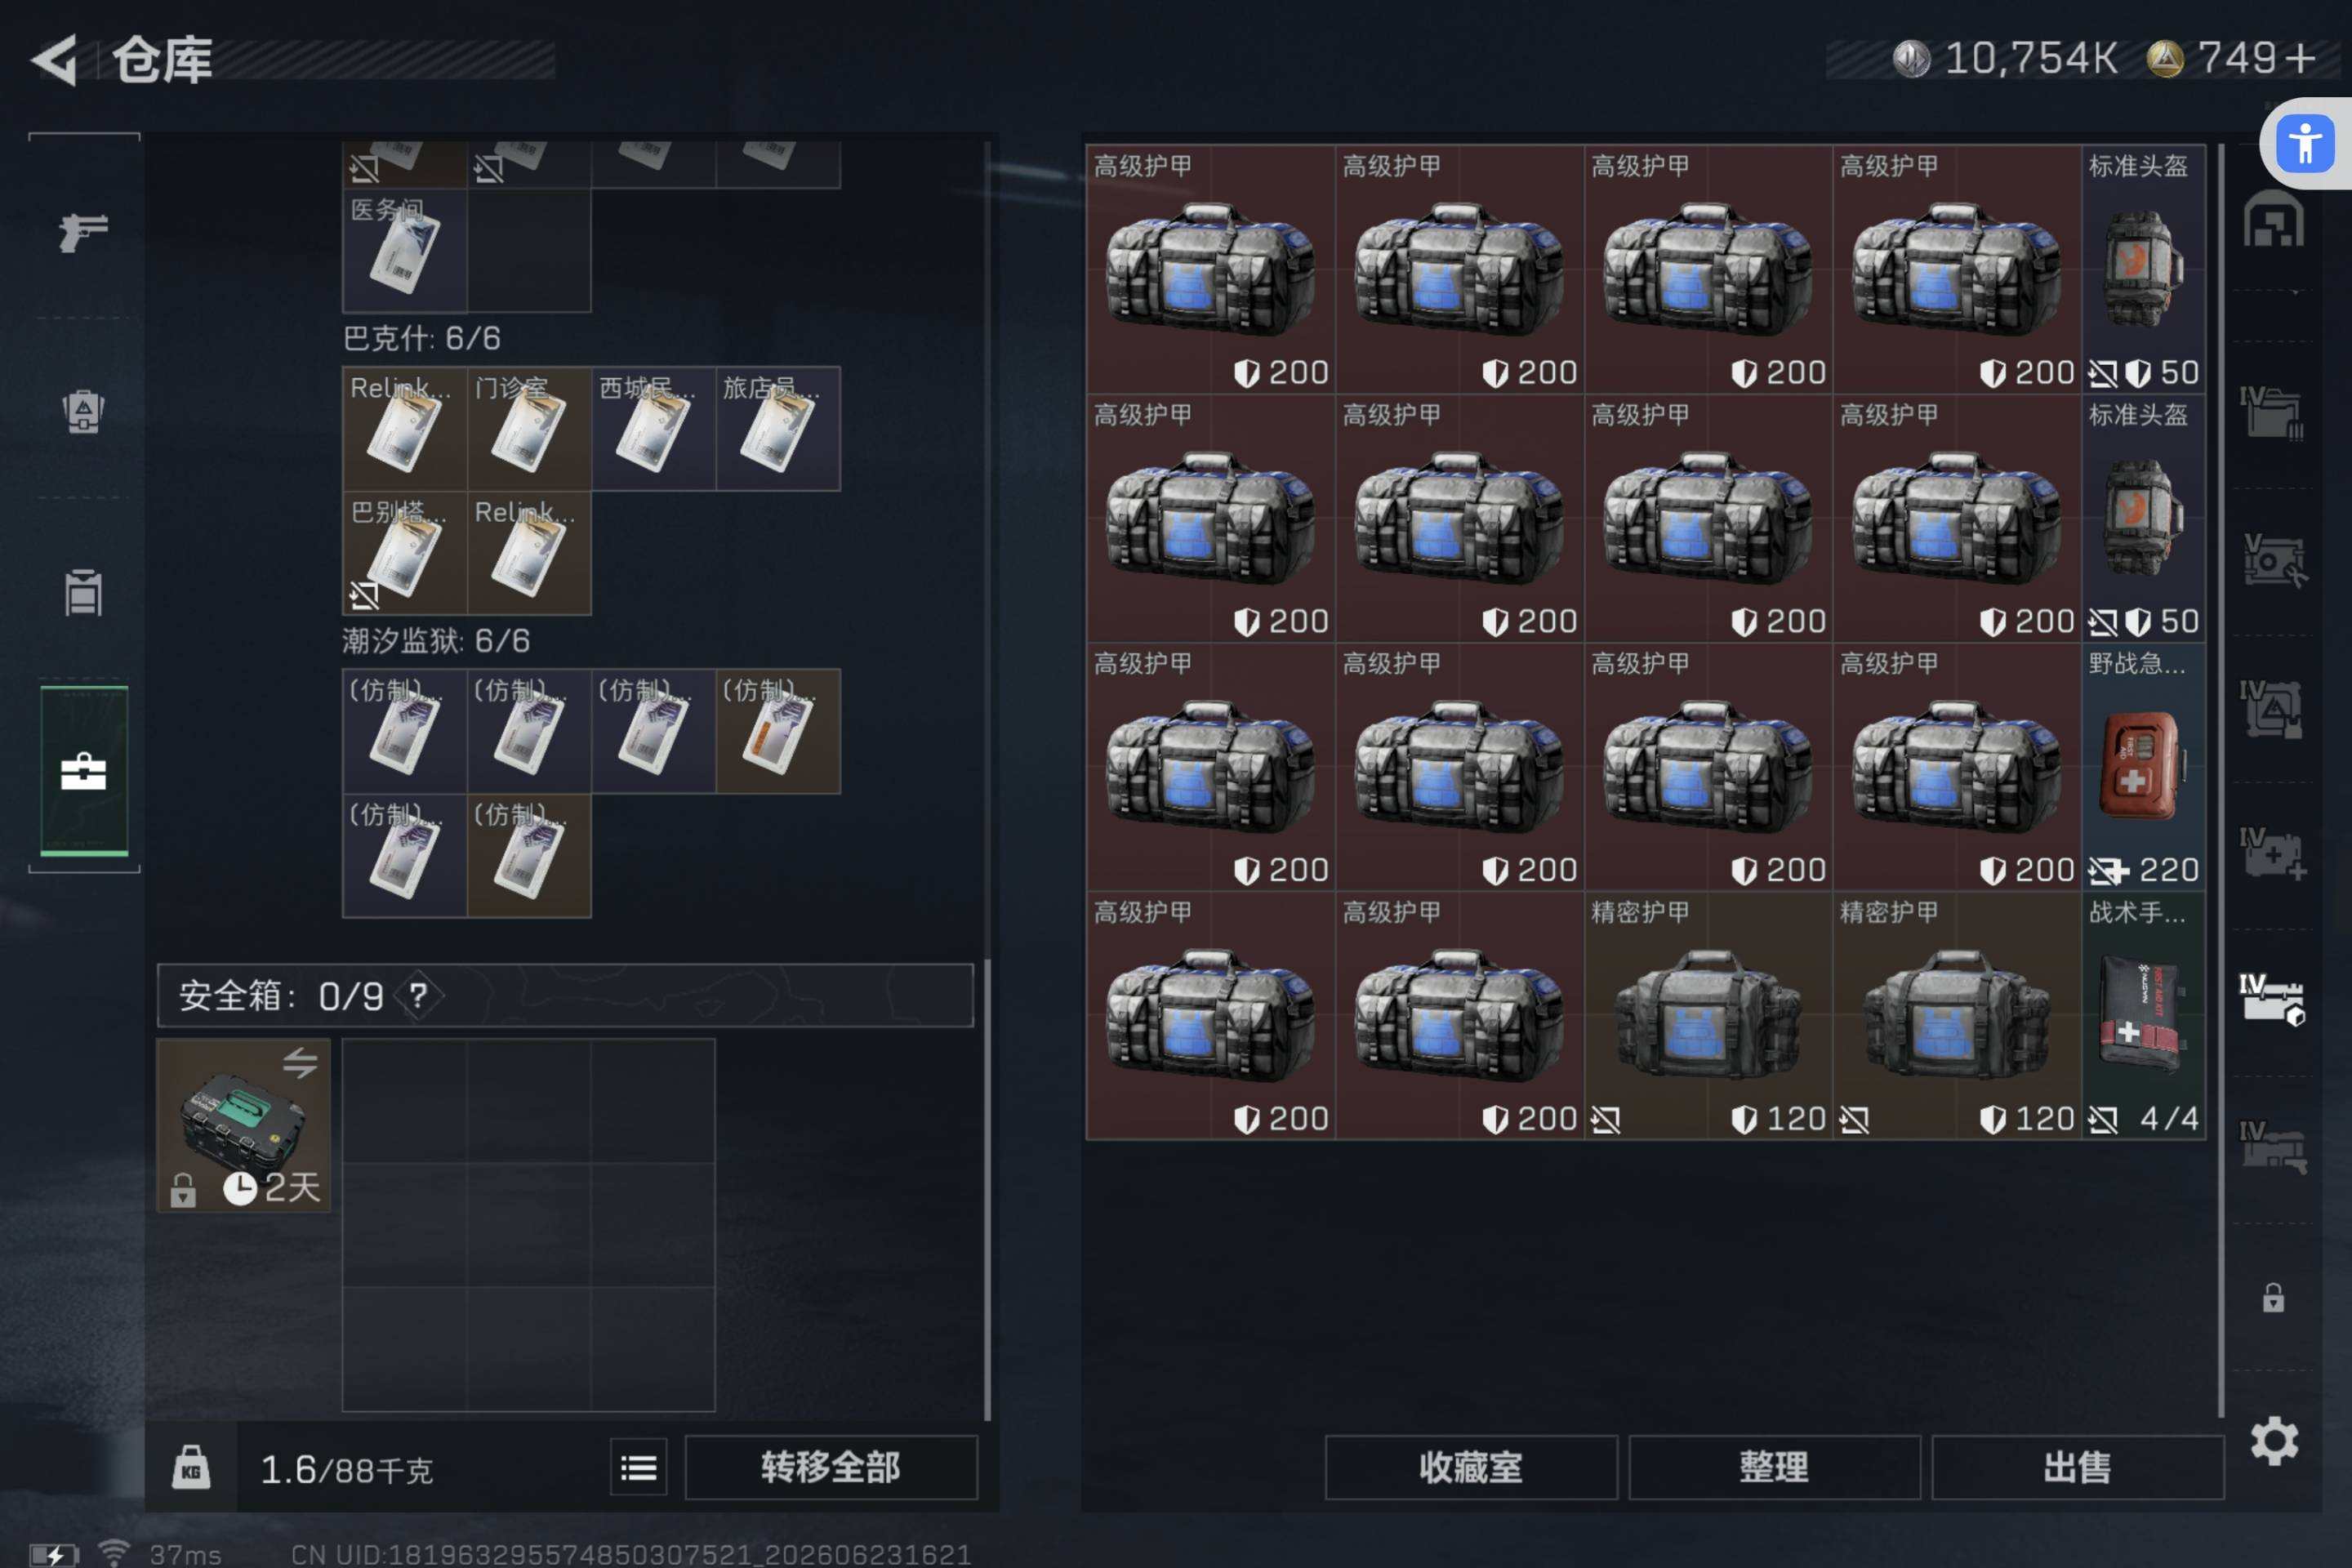Click the left inventory vertical scrollbar

click(987, 1188)
